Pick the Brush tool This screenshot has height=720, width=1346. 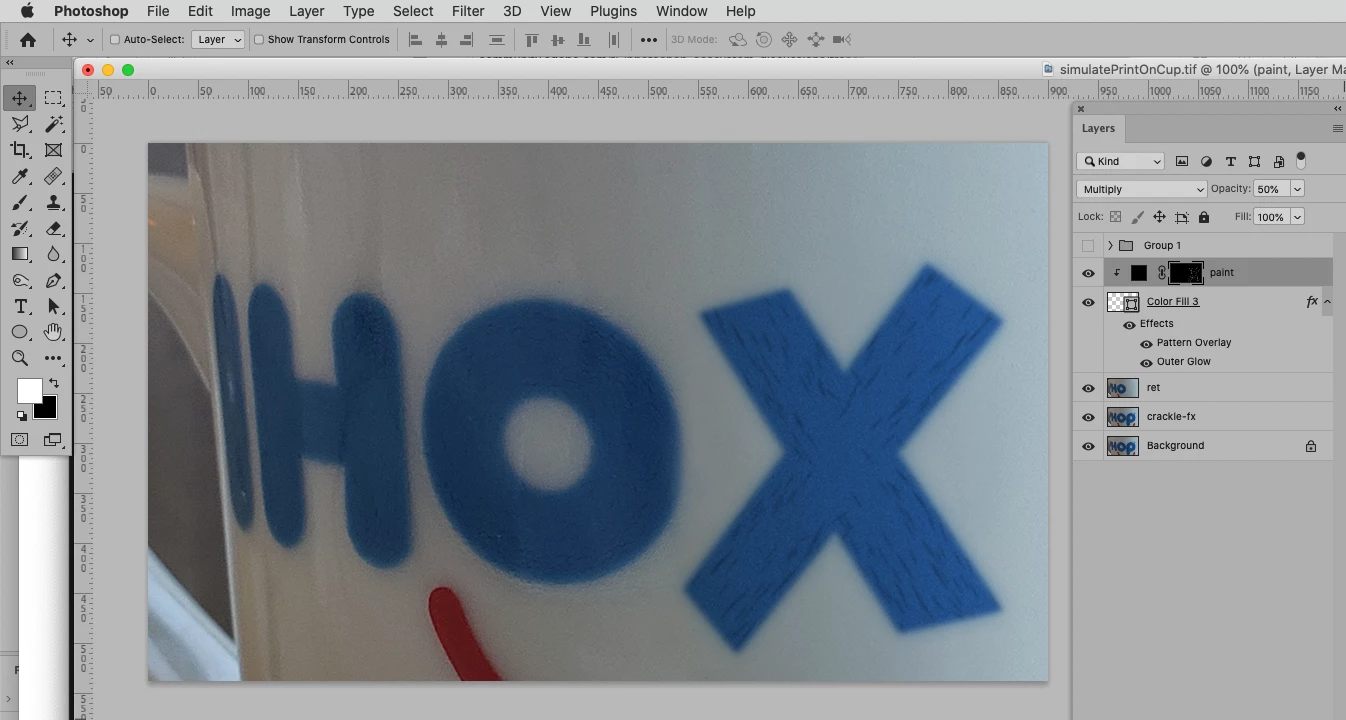click(19, 202)
